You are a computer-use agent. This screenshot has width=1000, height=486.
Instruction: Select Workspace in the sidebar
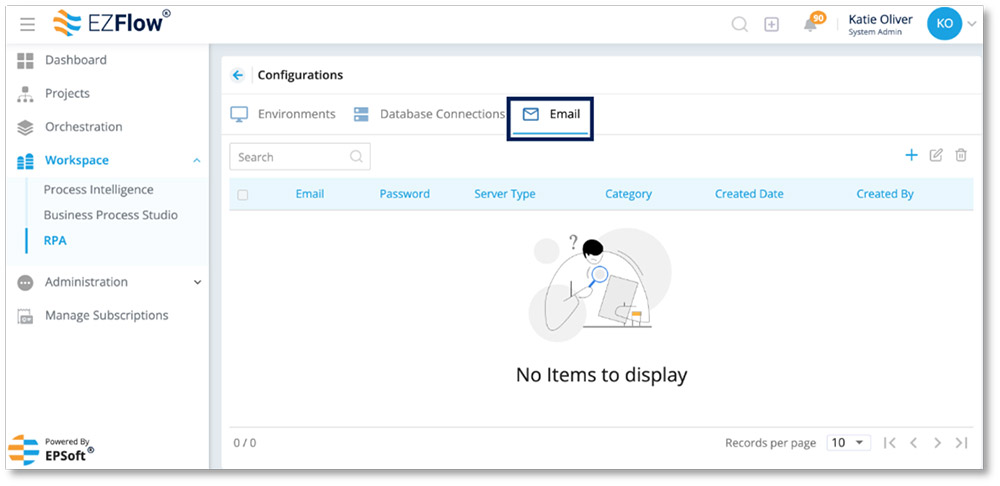pyautogui.click(x=77, y=160)
